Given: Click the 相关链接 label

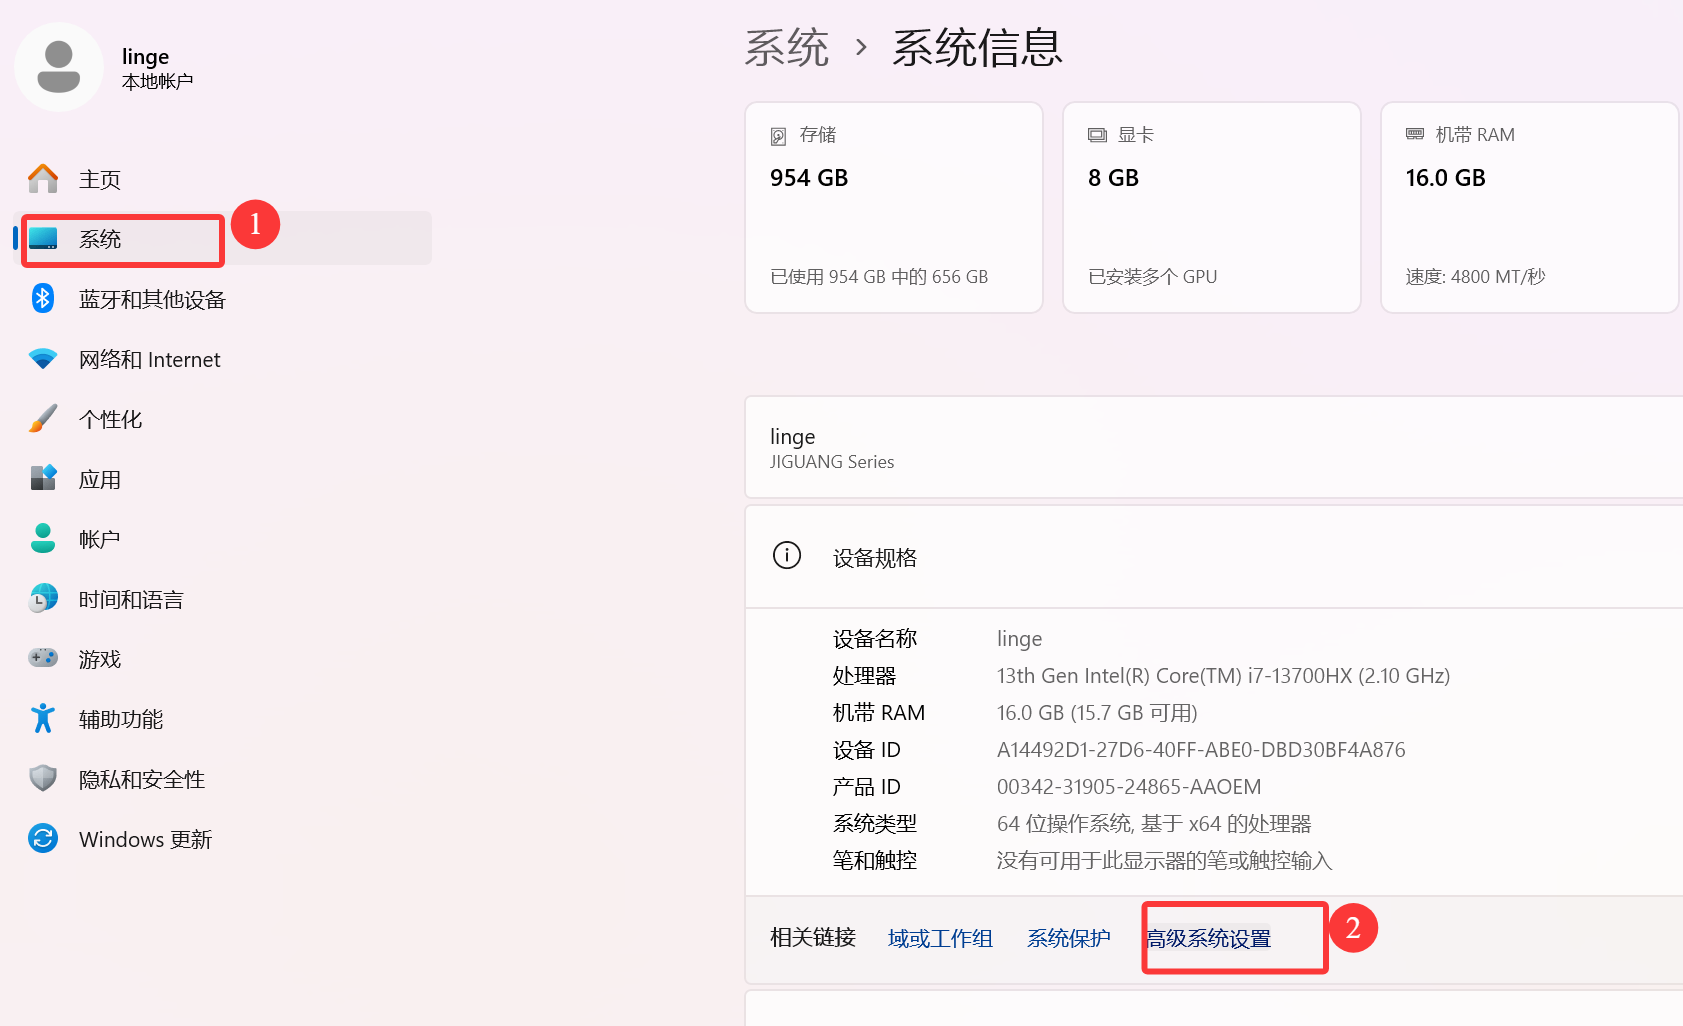Looking at the screenshot, I should [x=813, y=937].
